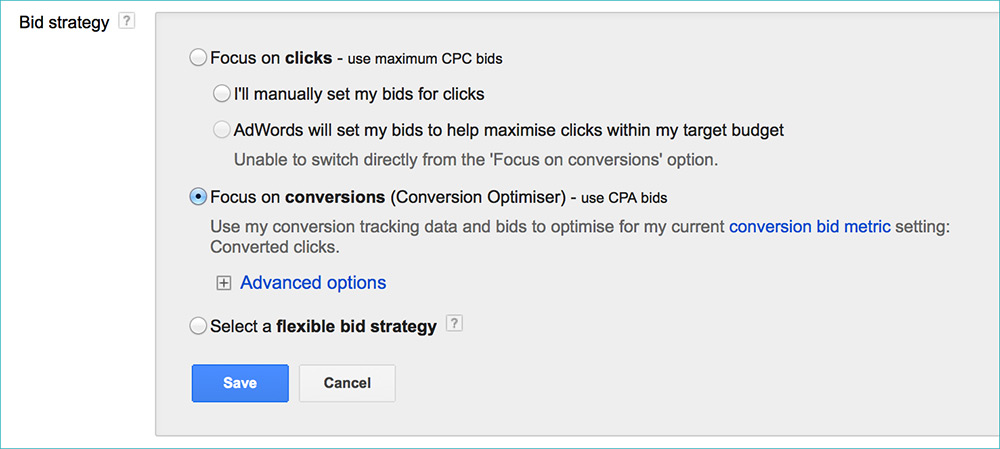Select the AdWords maximise clicks radio option
Viewport: 1000px width, 449px height.
point(221,131)
